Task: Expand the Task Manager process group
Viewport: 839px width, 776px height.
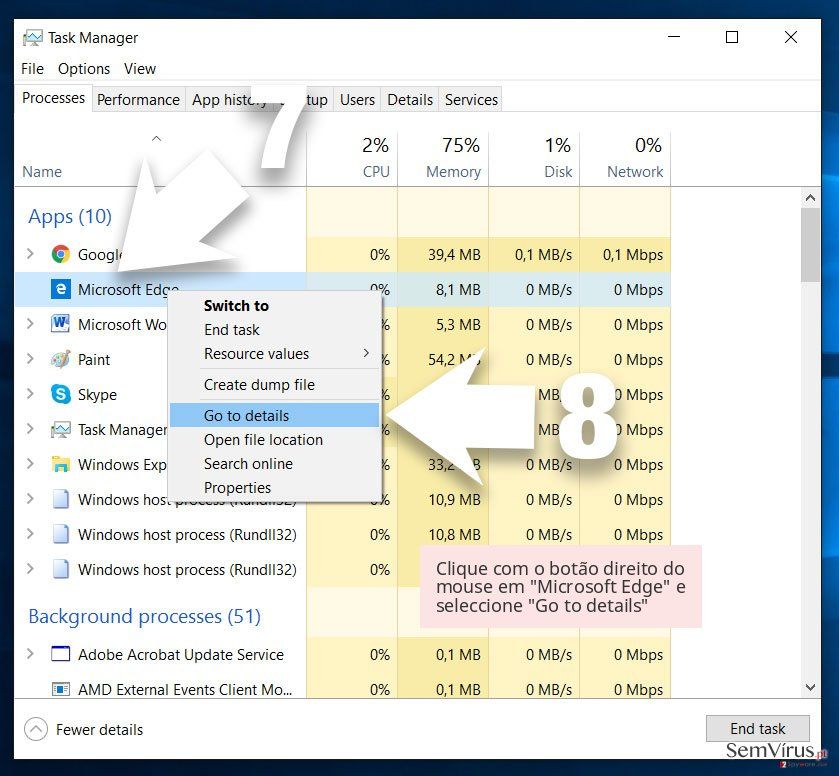Action: click(30, 429)
